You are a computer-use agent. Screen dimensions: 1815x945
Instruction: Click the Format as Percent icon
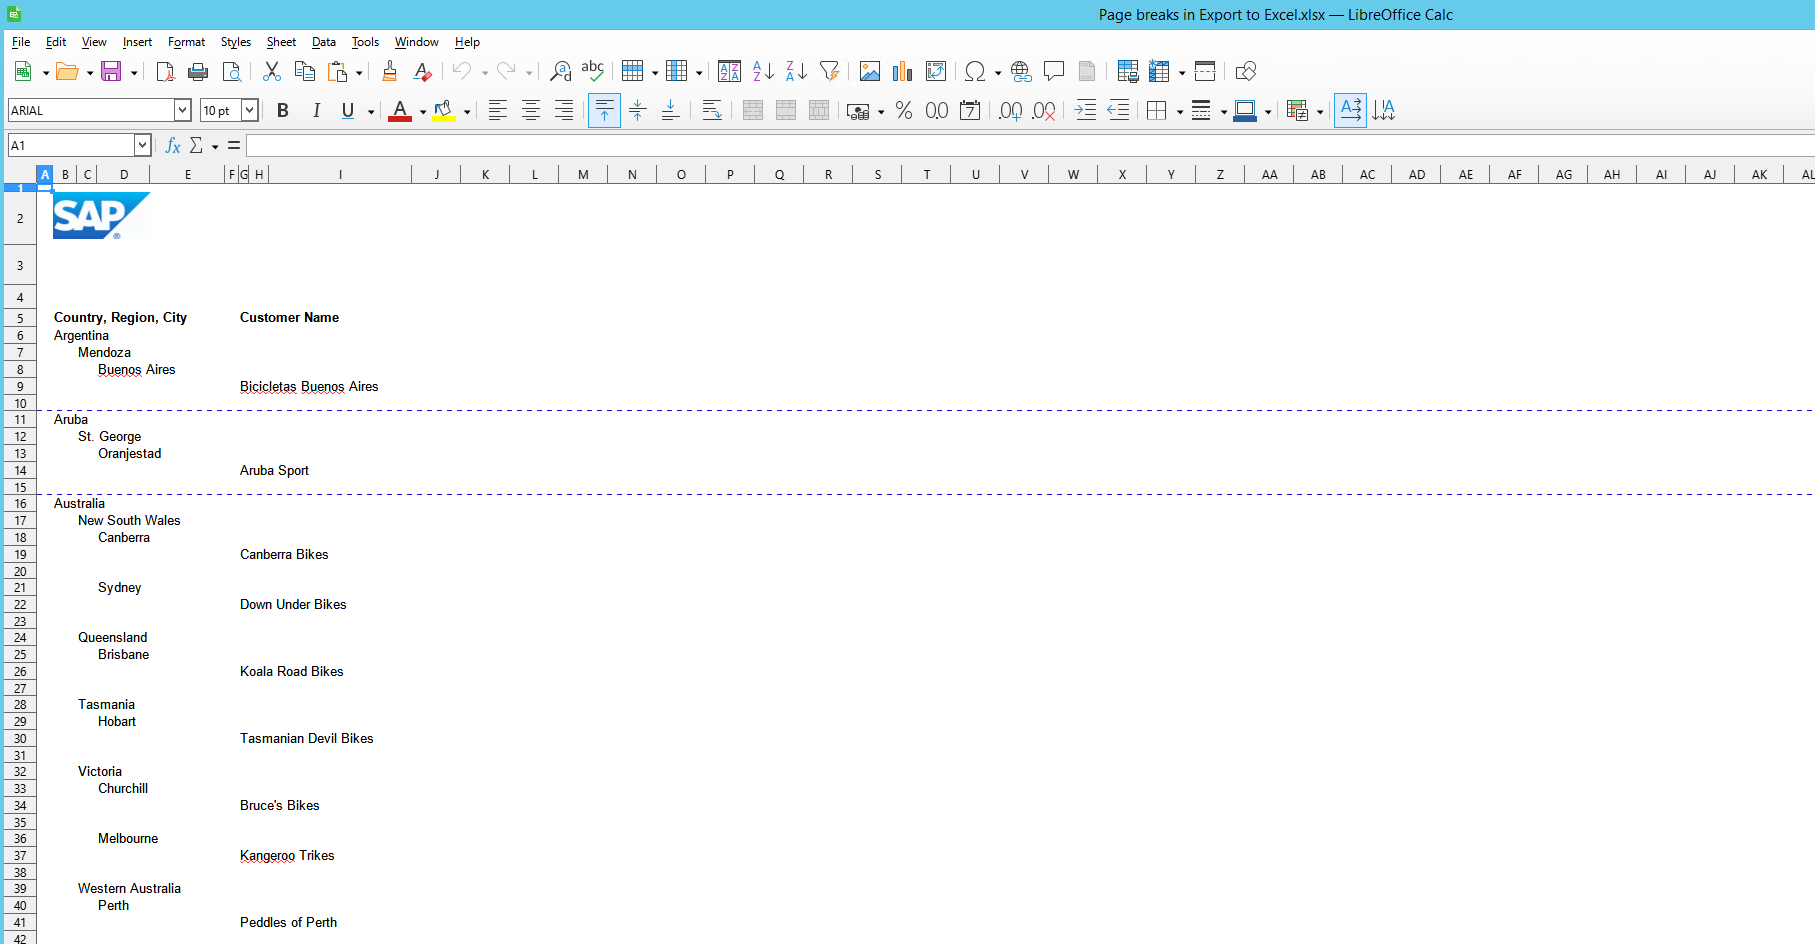point(904,110)
